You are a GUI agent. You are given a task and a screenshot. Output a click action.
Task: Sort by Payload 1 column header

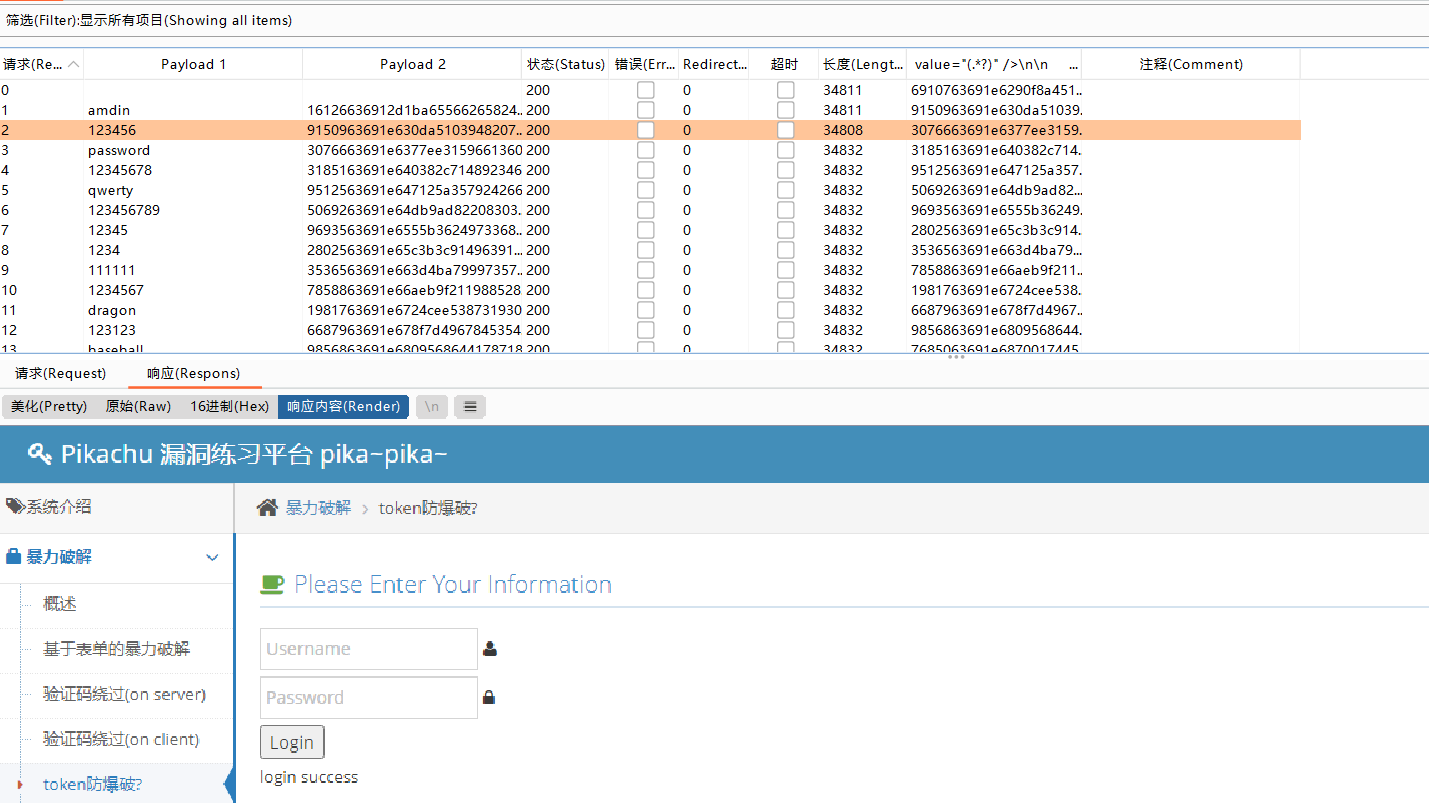[193, 64]
